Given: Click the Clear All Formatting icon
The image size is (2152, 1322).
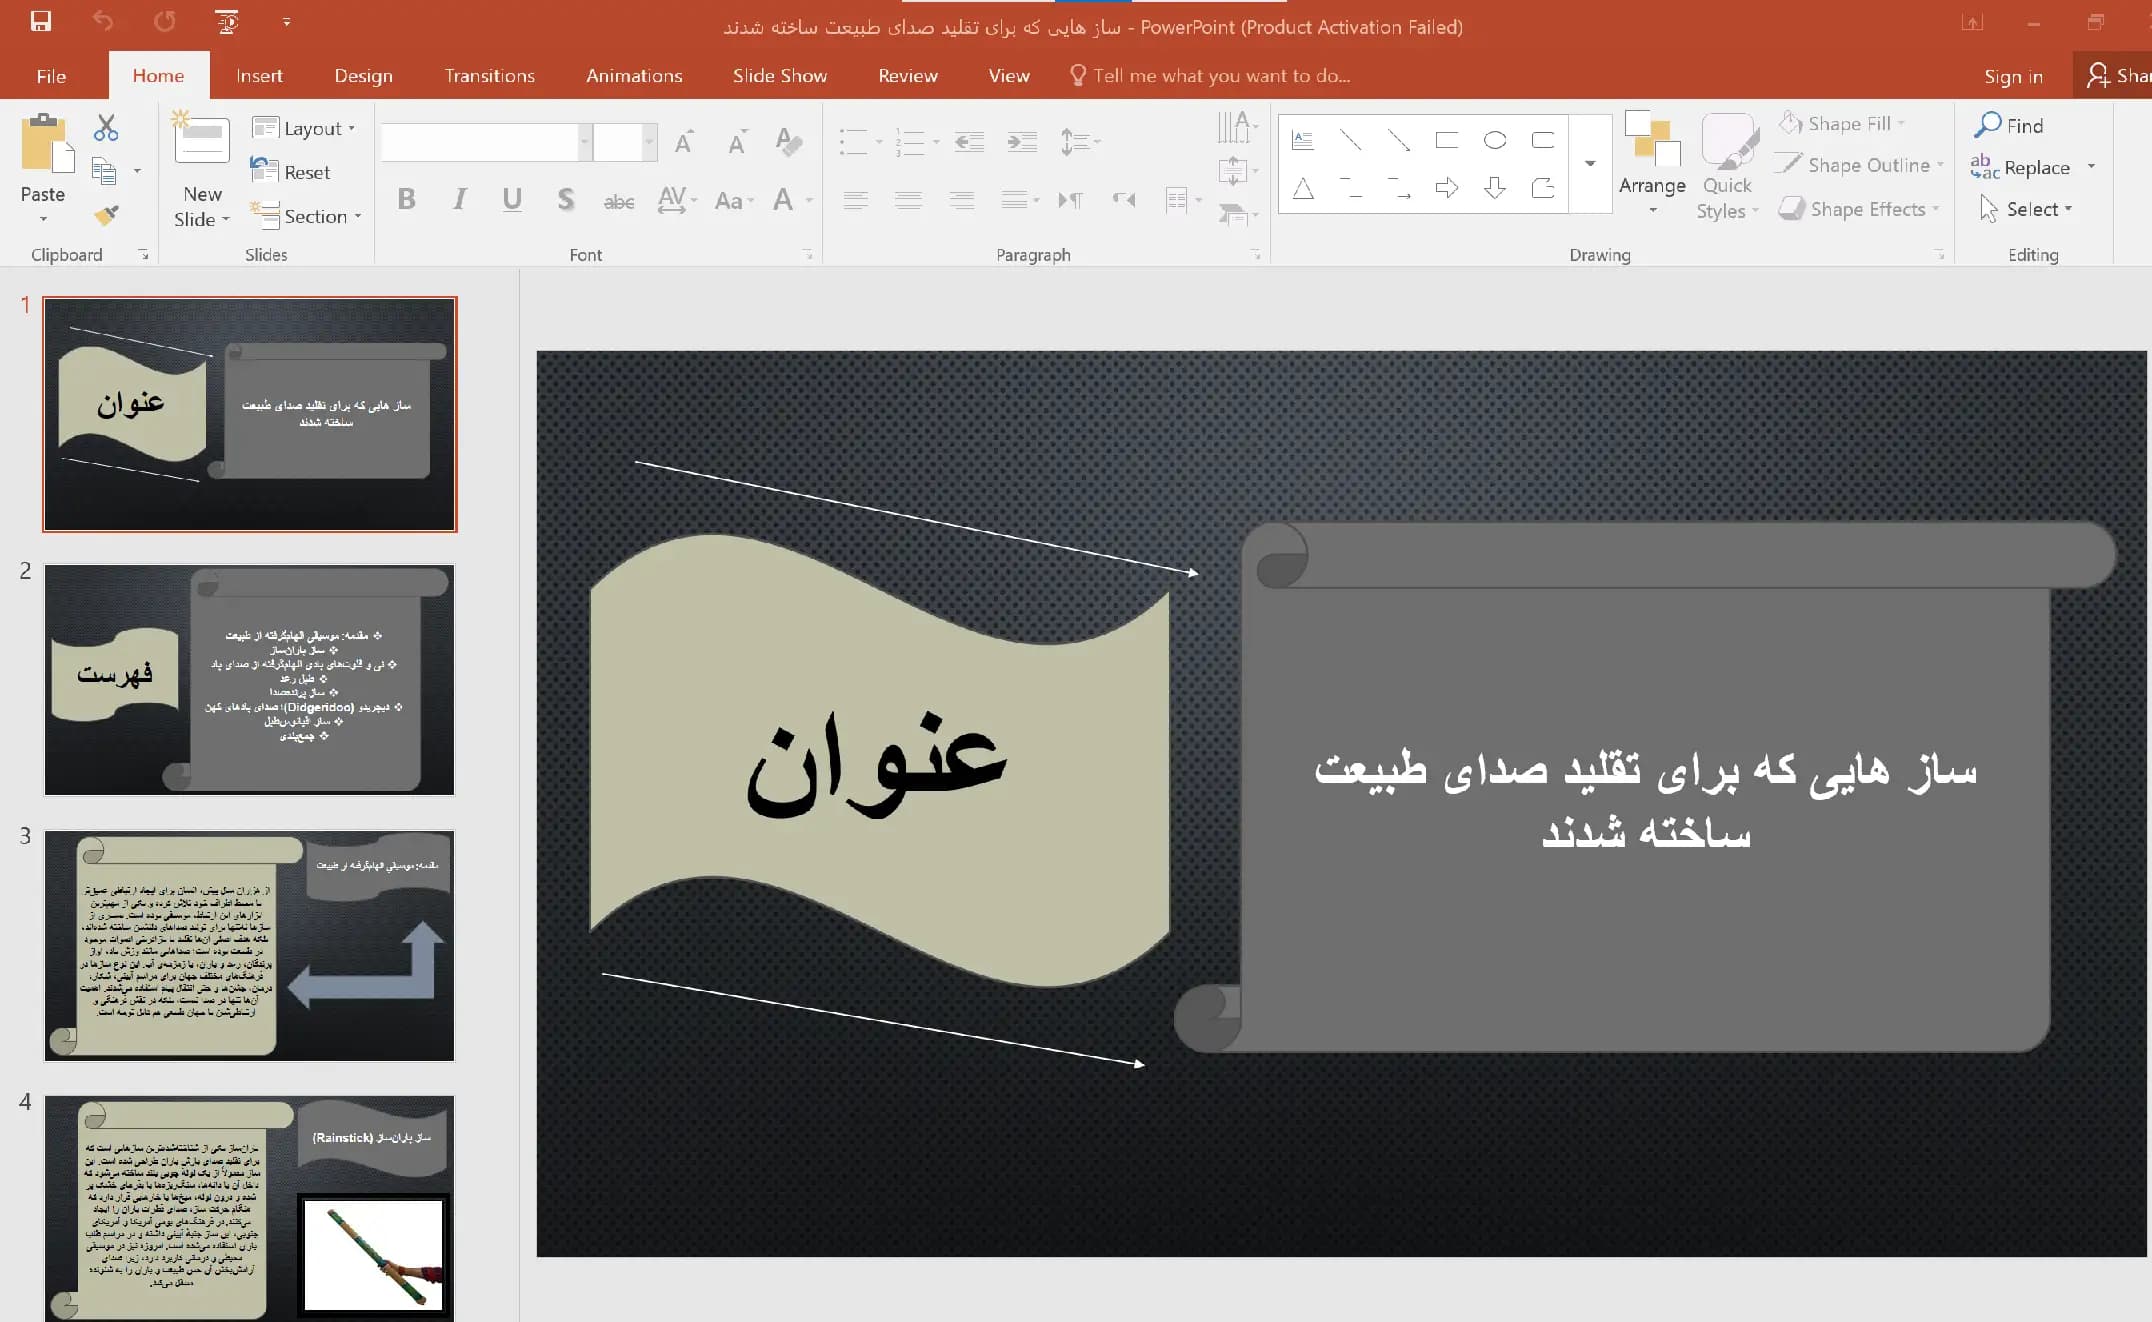Looking at the screenshot, I should coord(789,142).
